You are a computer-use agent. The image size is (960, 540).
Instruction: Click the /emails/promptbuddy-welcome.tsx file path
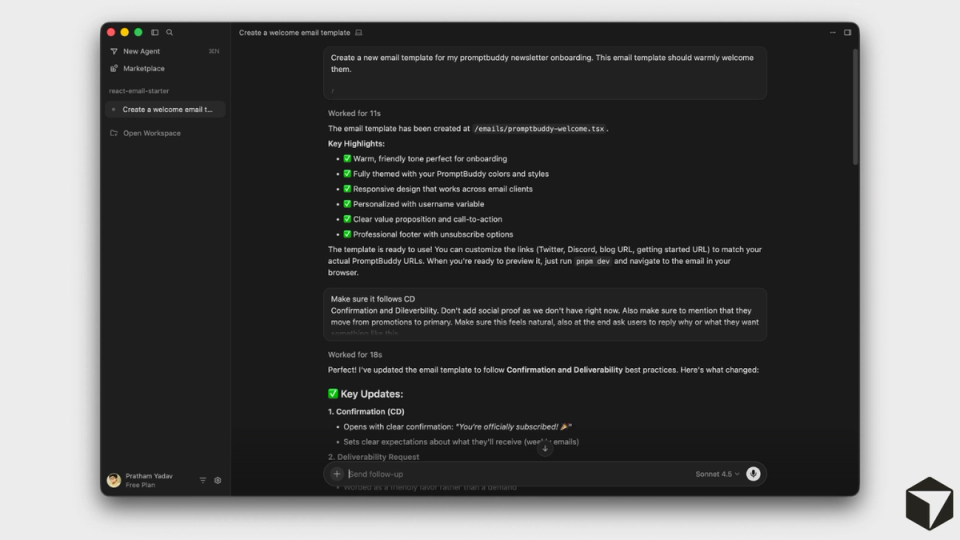pyautogui.click(x=539, y=129)
